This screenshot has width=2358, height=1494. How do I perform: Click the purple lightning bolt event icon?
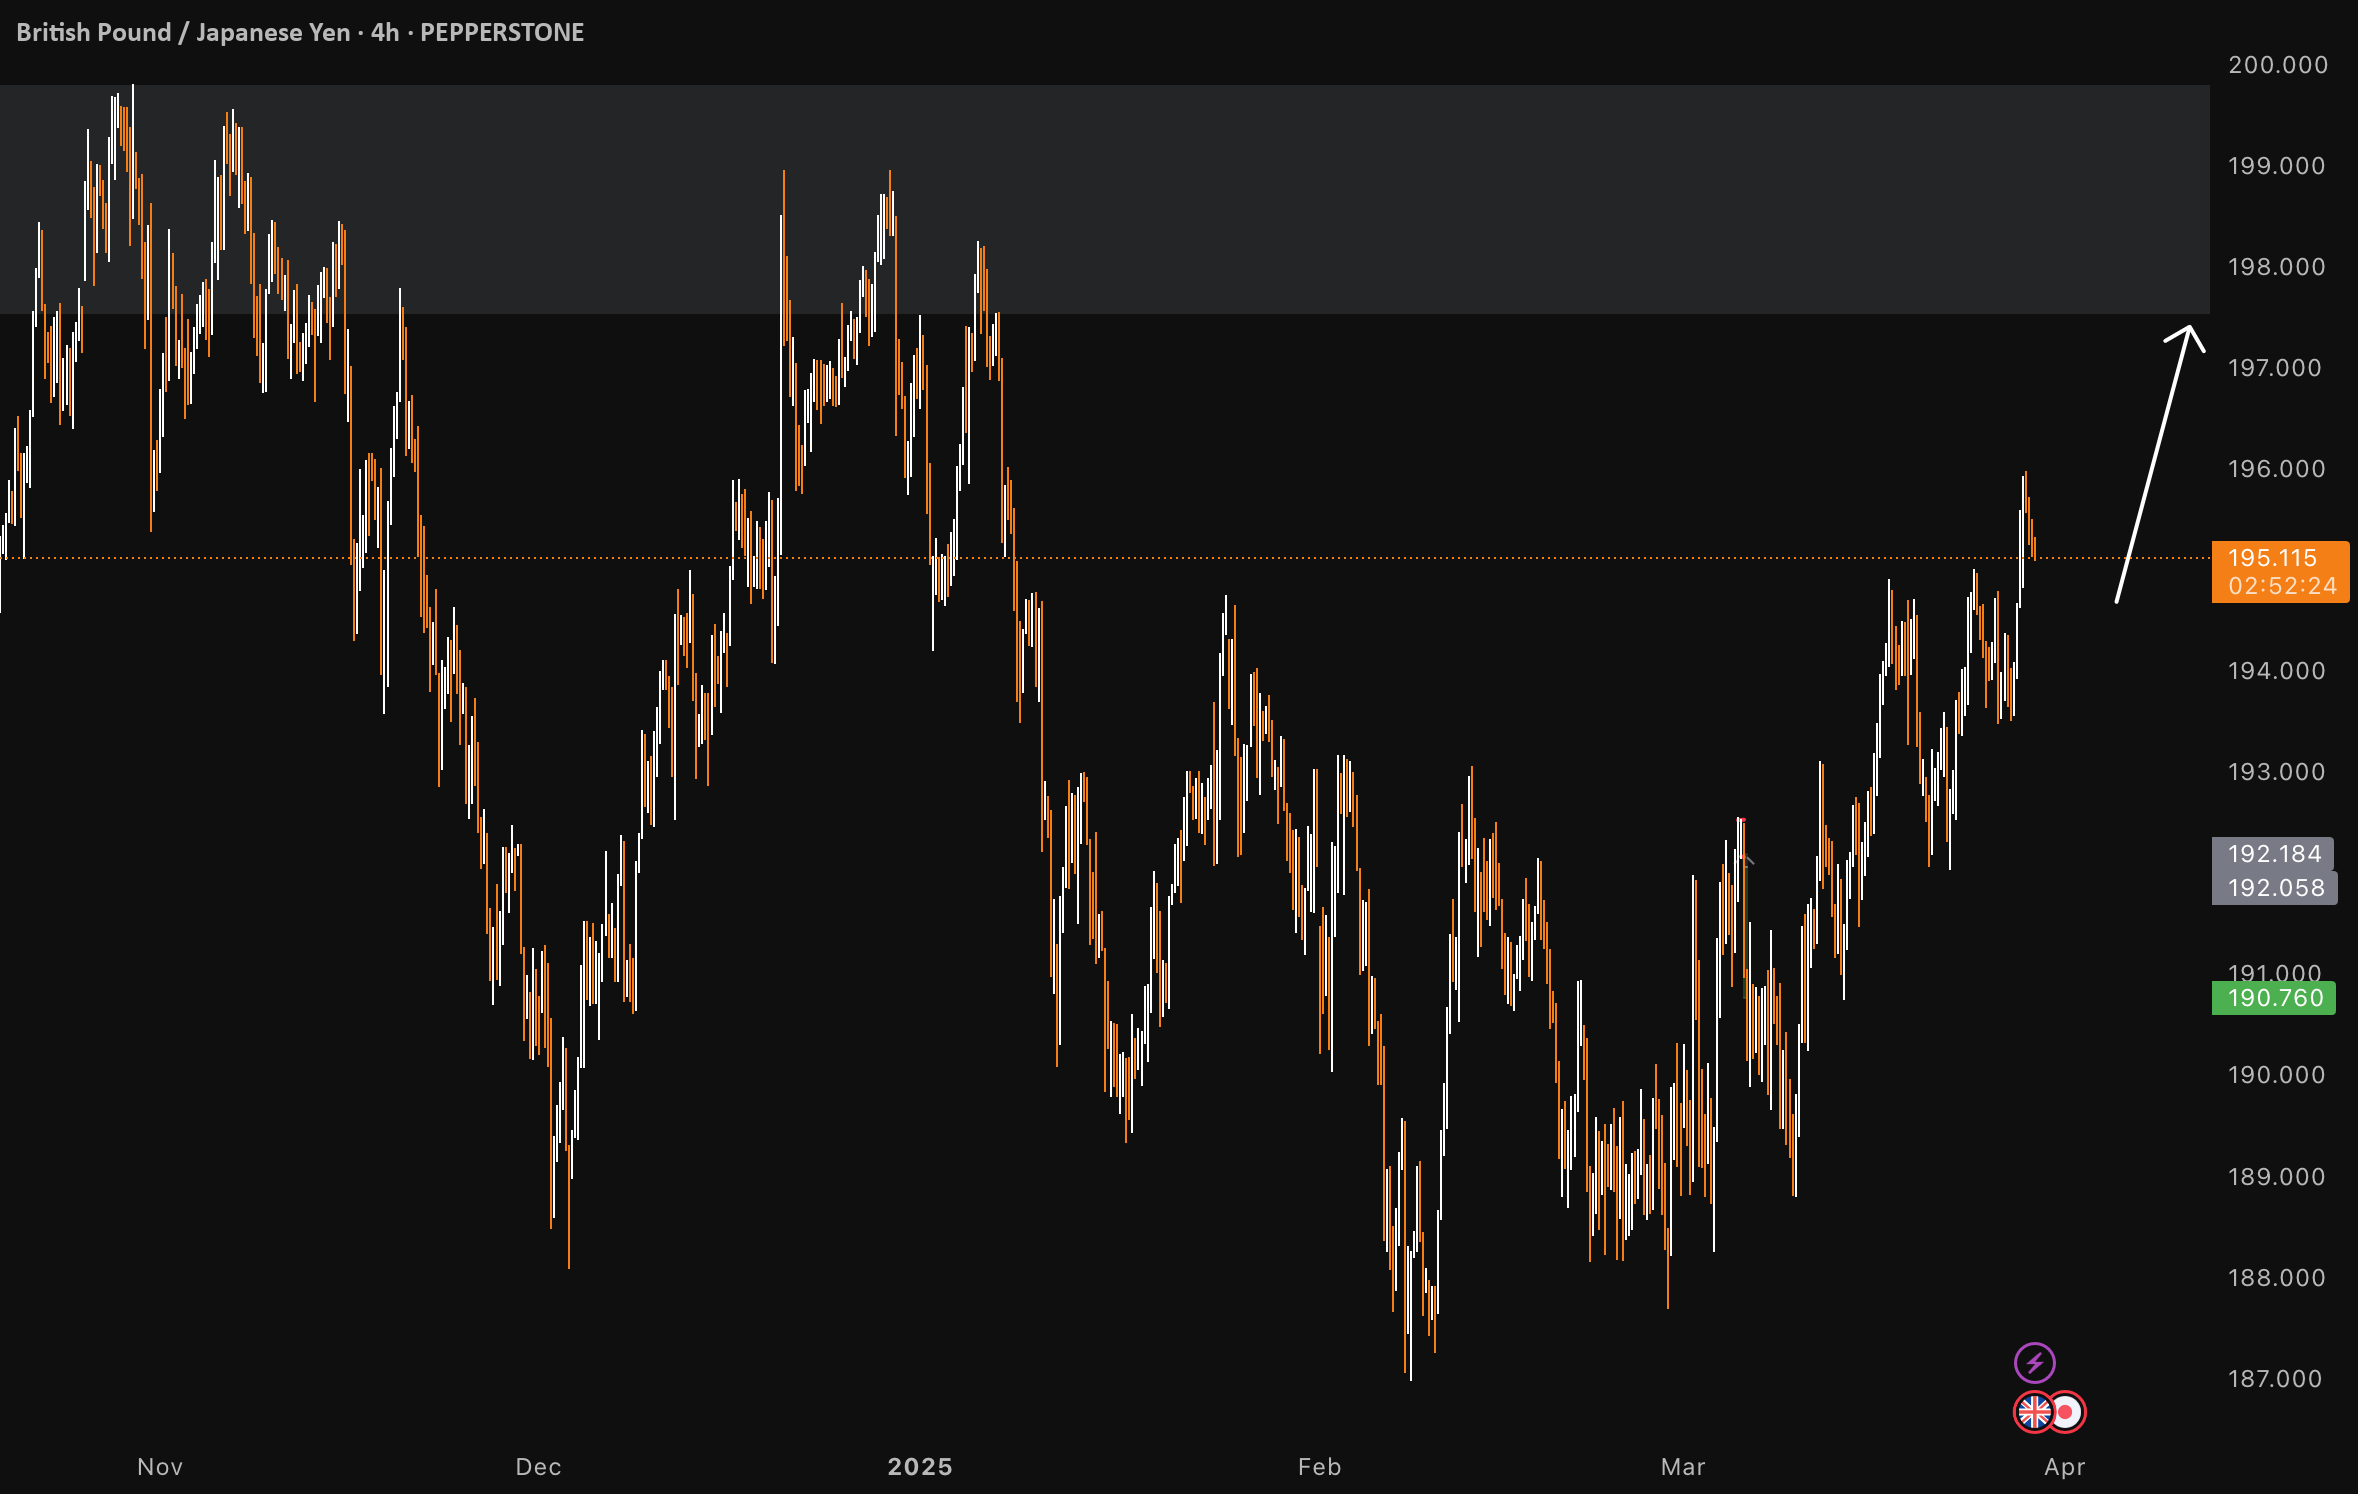click(x=2034, y=1362)
